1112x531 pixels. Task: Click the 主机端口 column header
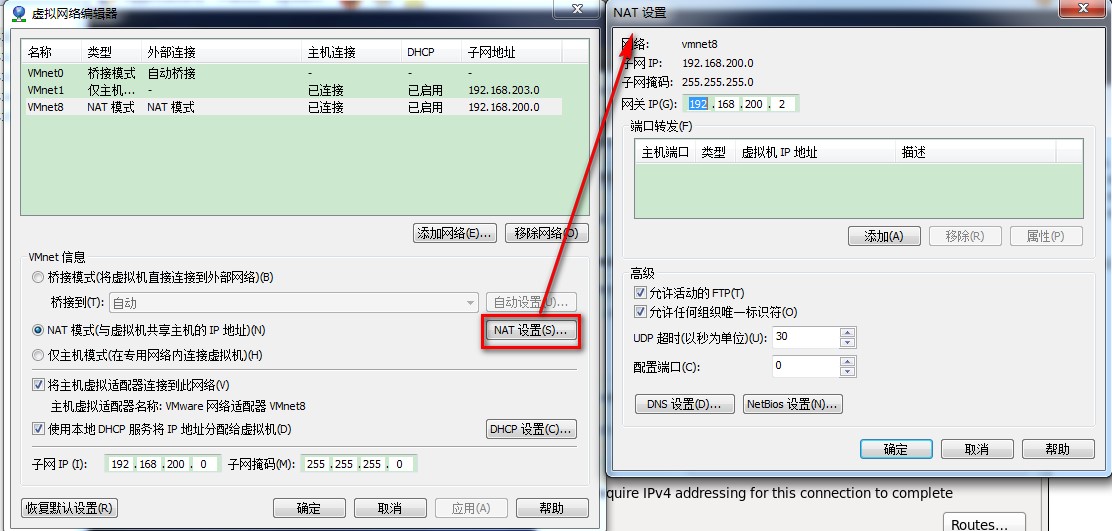pyautogui.click(x=665, y=152)
